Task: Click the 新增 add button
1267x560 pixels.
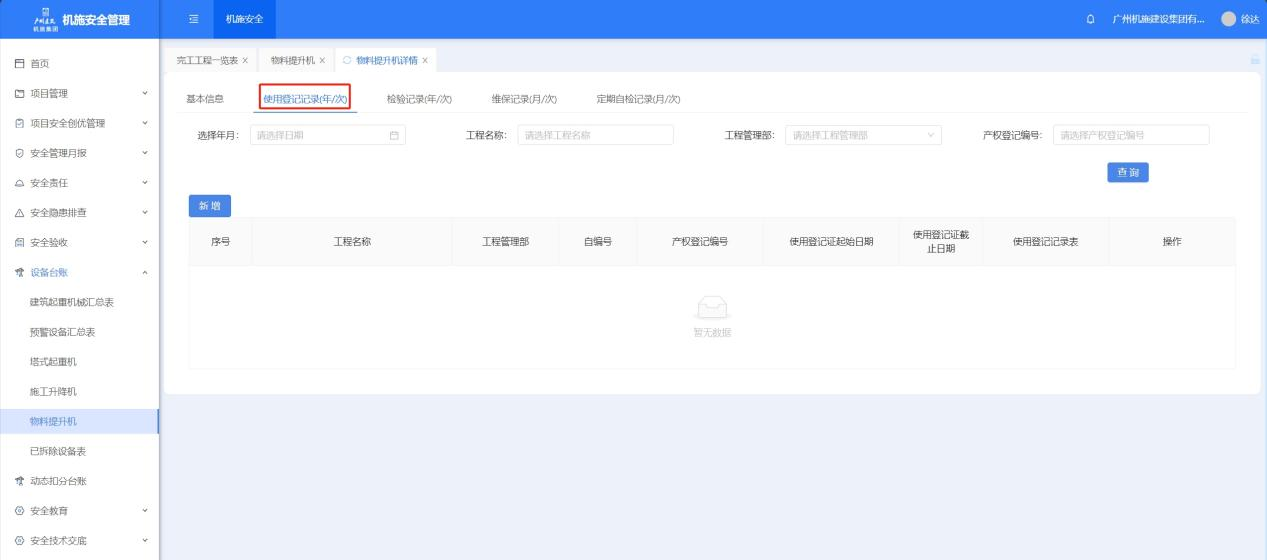Action: pyautogui.click(x=210, y=206)
